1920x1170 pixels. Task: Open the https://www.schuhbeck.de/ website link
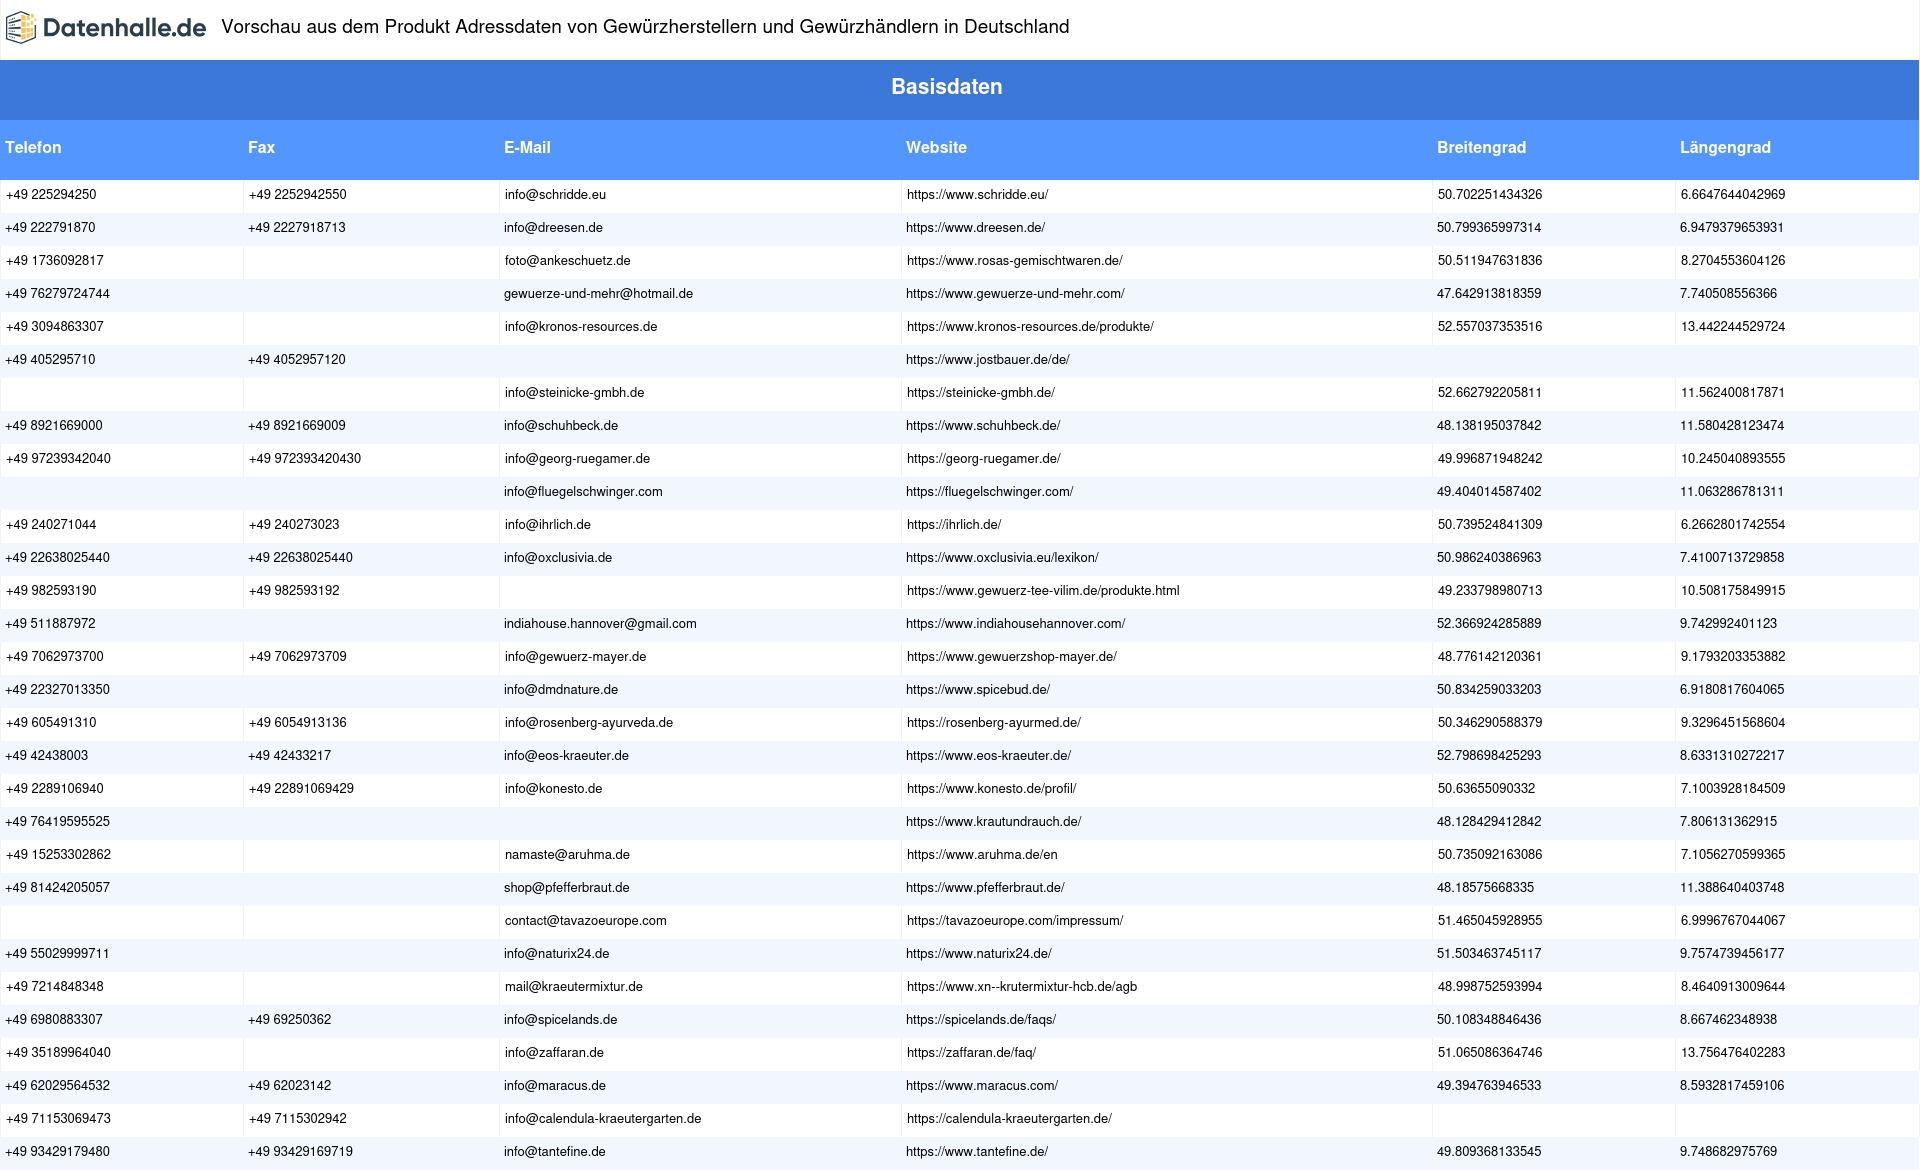(983, 426)
